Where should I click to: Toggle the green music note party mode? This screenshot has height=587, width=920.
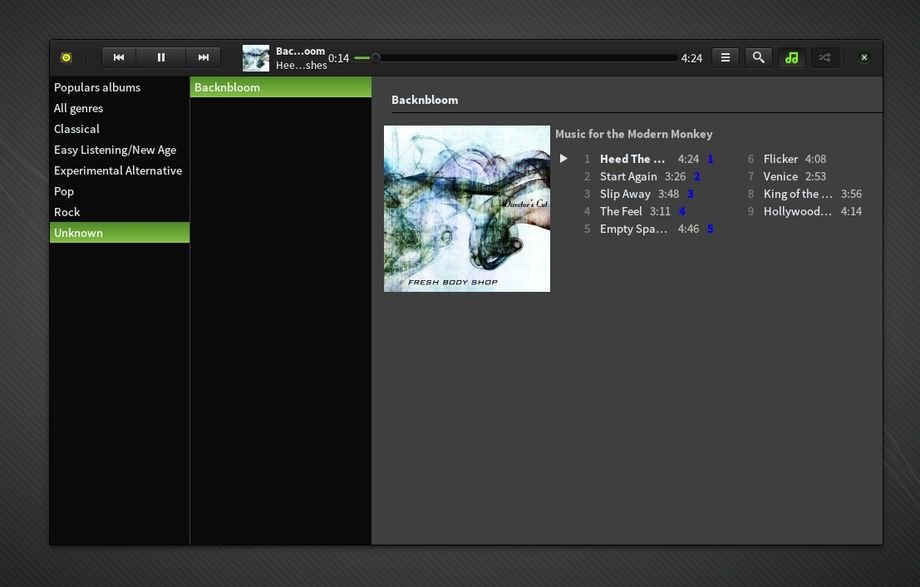tap(791, 58)
